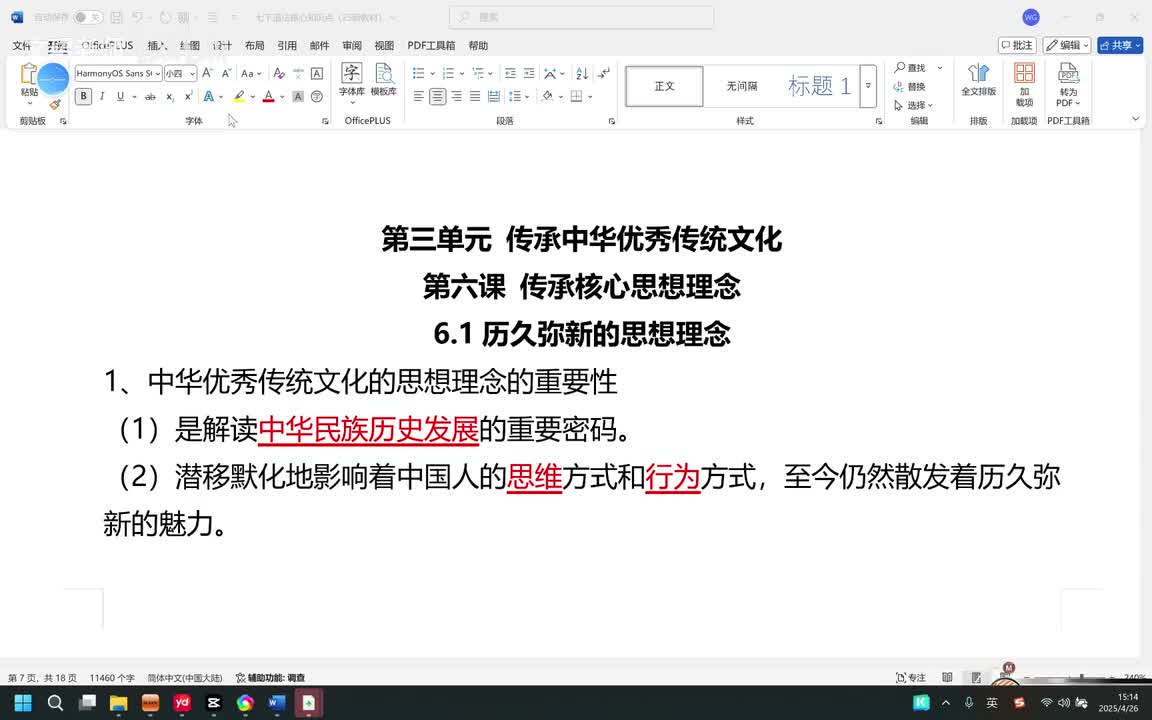Click the Justify alignment icon
Screen dimensions: 1152x720
tap(475, 96)
